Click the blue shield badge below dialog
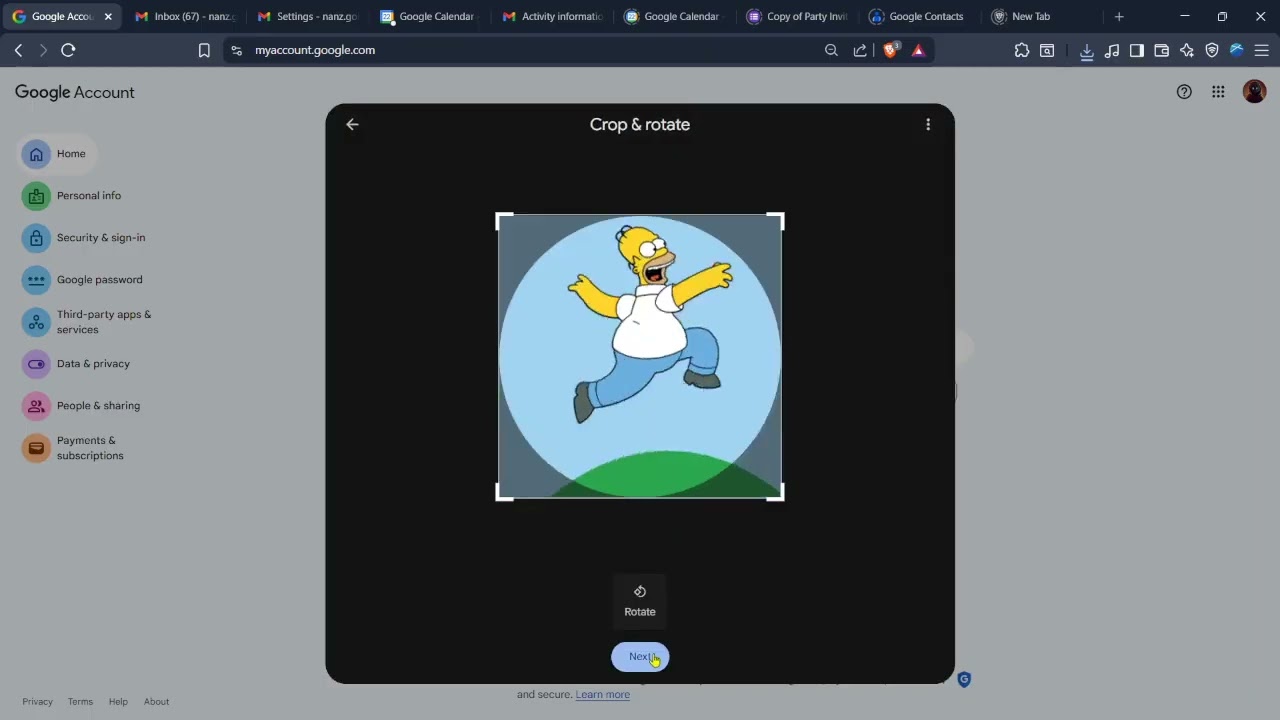1280x720 pixels. [964, 680]
